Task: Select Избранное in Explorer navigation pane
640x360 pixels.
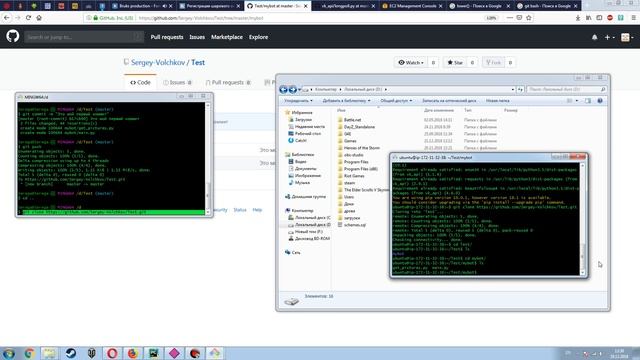Action: 302,113
